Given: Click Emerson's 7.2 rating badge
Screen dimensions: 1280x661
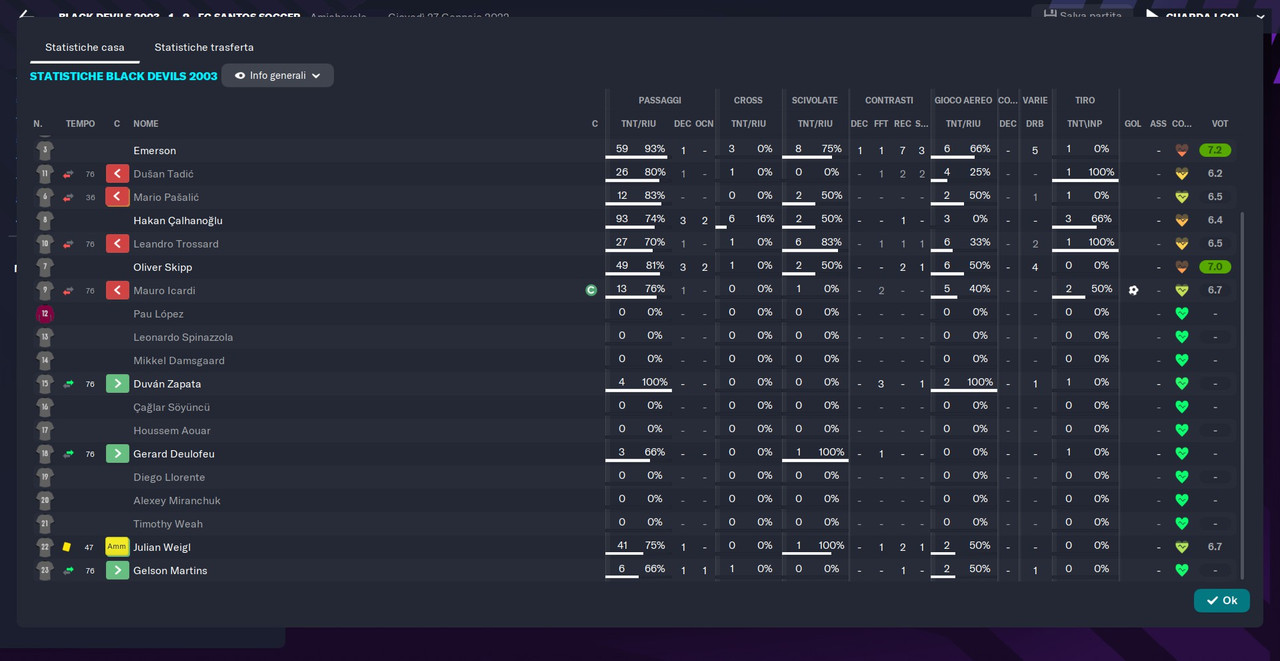Looking at the screenshot, I should click(x=1215, y=150).
